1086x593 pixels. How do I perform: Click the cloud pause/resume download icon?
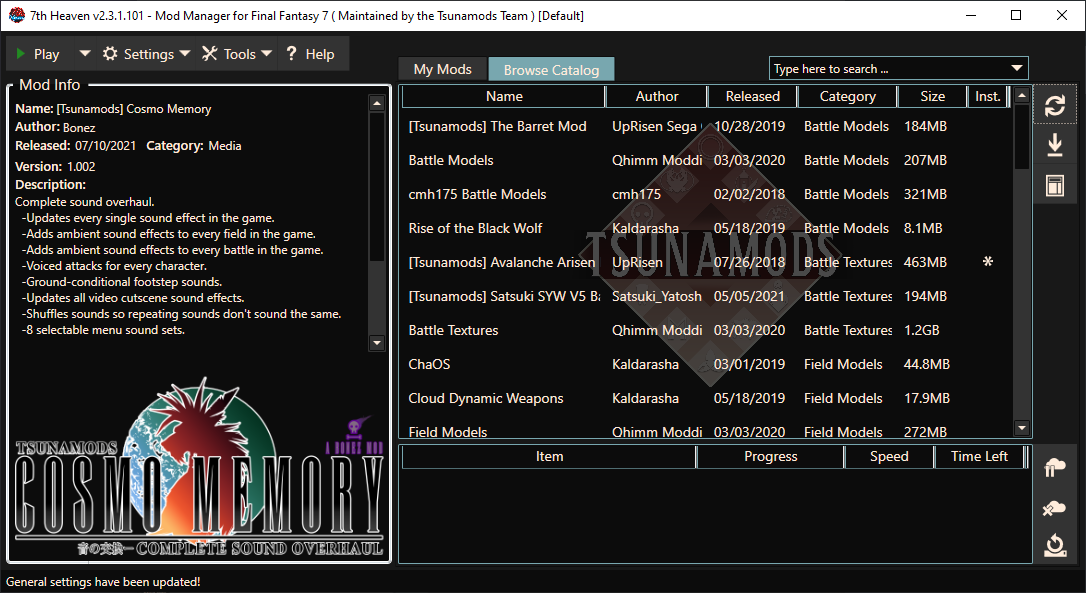(x=1055, y=468)
